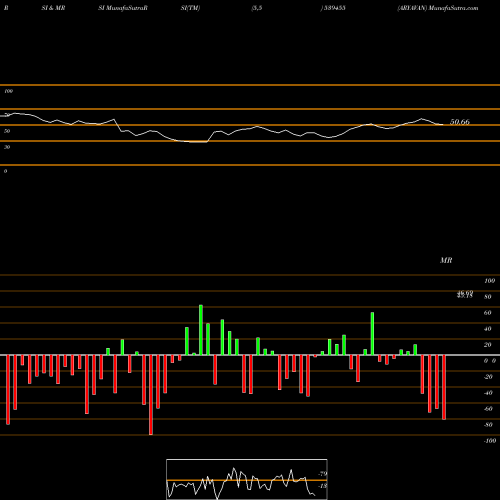Image resolution: width=500 pixels, height=500 pixels.
Task: Click the 'SI MunafaSutraR' header text
Action: coord(123,8)
